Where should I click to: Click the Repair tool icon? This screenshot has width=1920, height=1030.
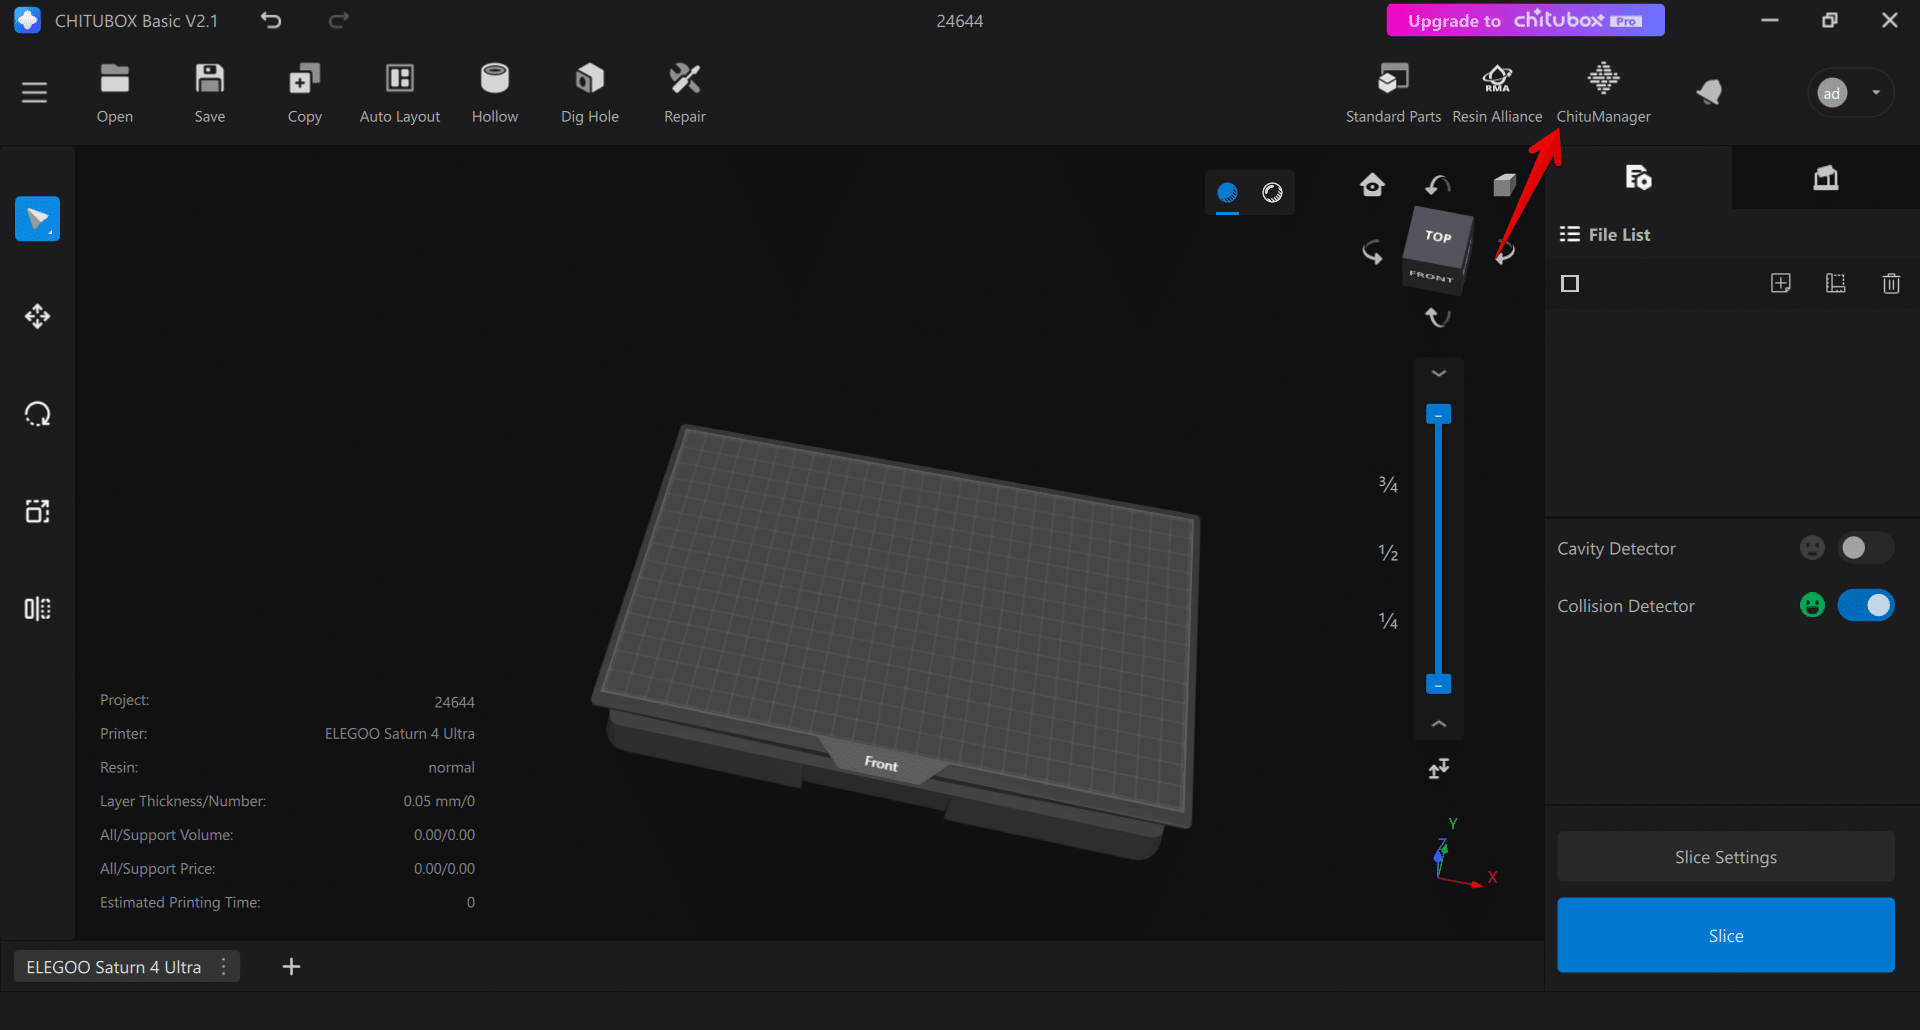[684, 92]
